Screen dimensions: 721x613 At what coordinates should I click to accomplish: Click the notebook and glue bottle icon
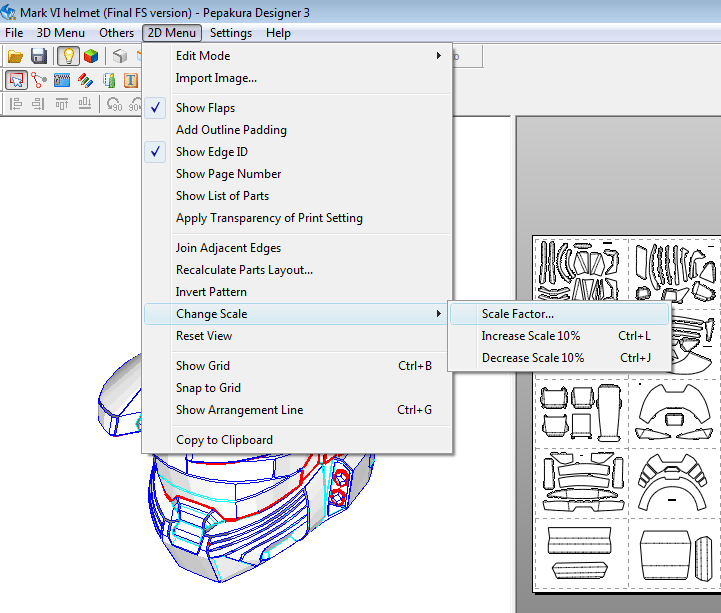(109, 80)
